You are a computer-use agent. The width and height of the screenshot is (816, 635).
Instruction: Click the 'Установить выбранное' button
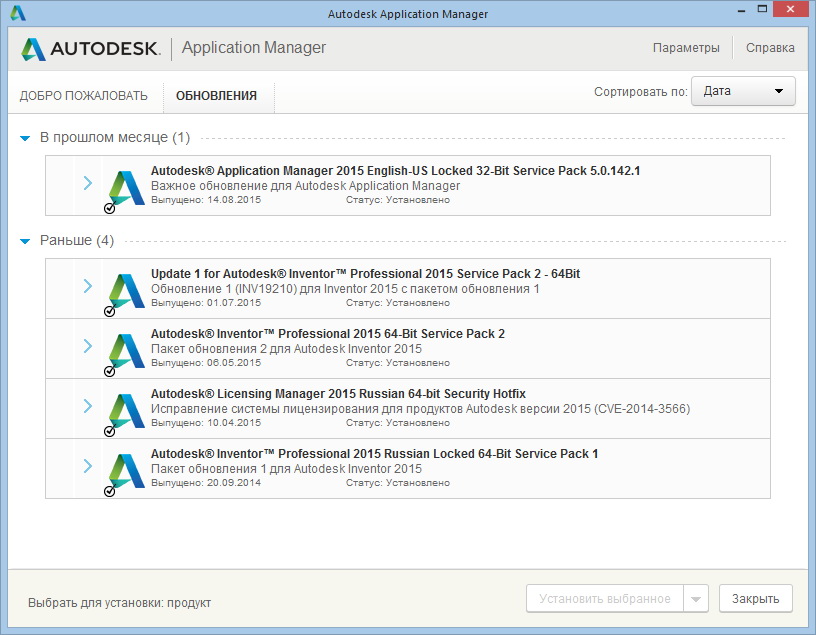tap(605, 599)
